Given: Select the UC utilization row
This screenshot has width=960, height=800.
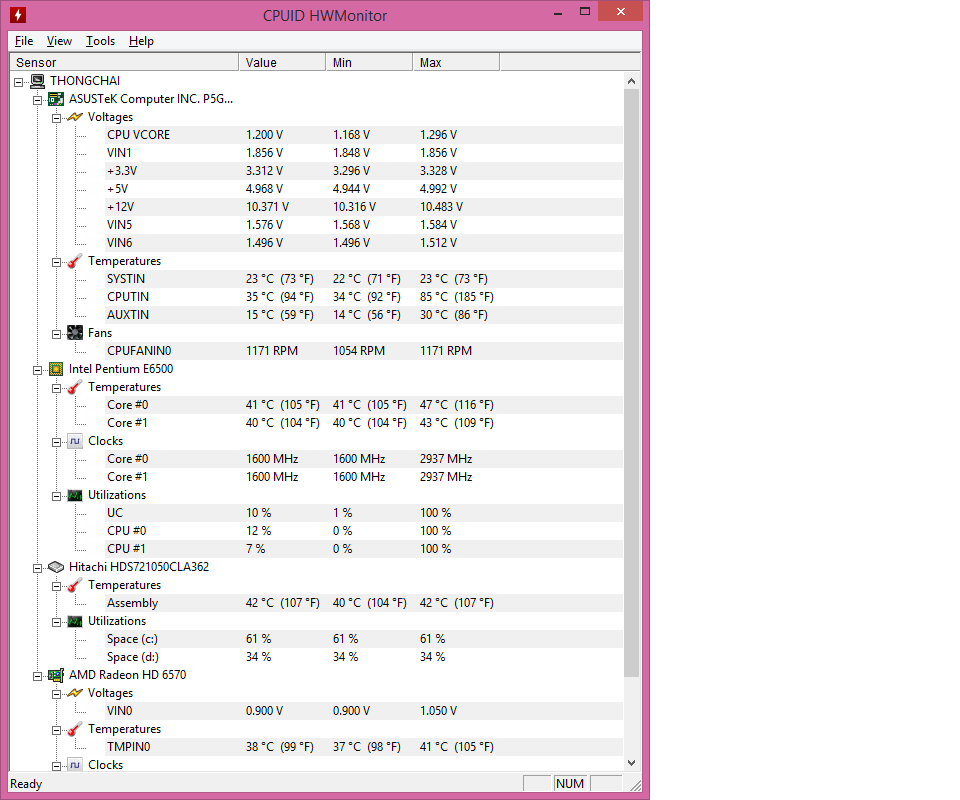Looking at the screenshot, I should click(364, 513).
